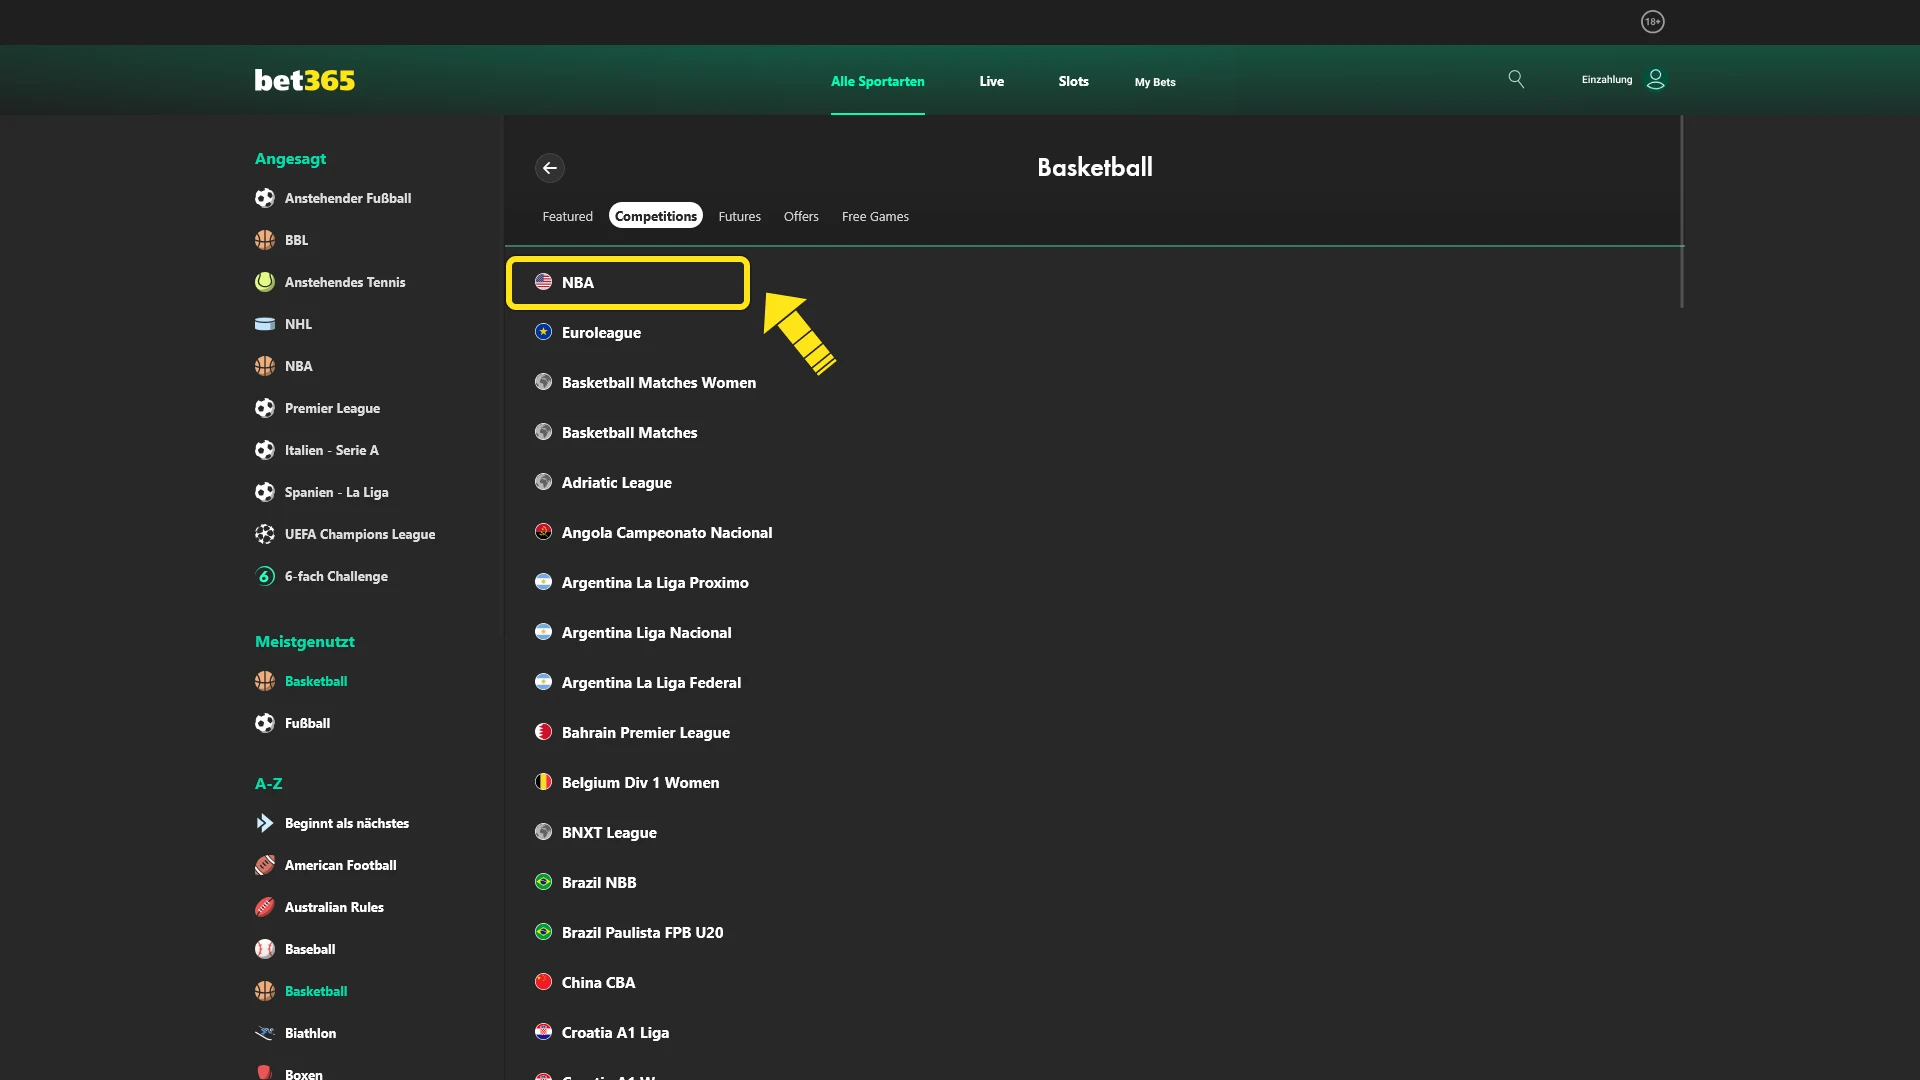1920x1080 pixels.
Task: Select the UEFA Champions League icon
Action: click(264, 534)
